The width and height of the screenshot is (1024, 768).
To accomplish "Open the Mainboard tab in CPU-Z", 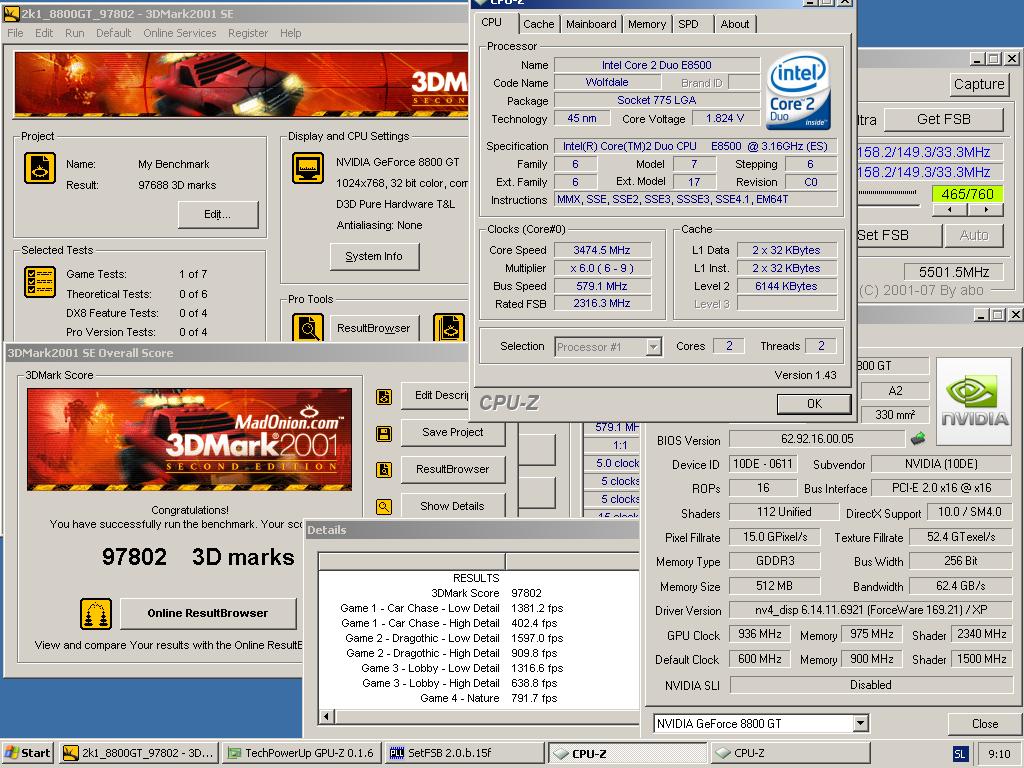I will (591, 24).
